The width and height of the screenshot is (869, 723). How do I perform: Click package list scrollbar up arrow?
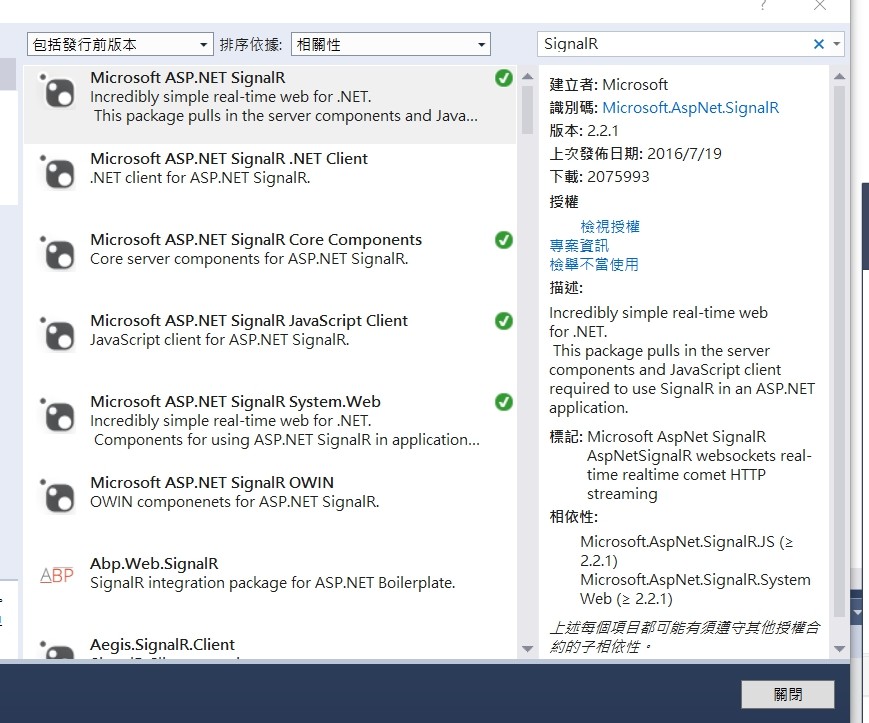[527, 76]
